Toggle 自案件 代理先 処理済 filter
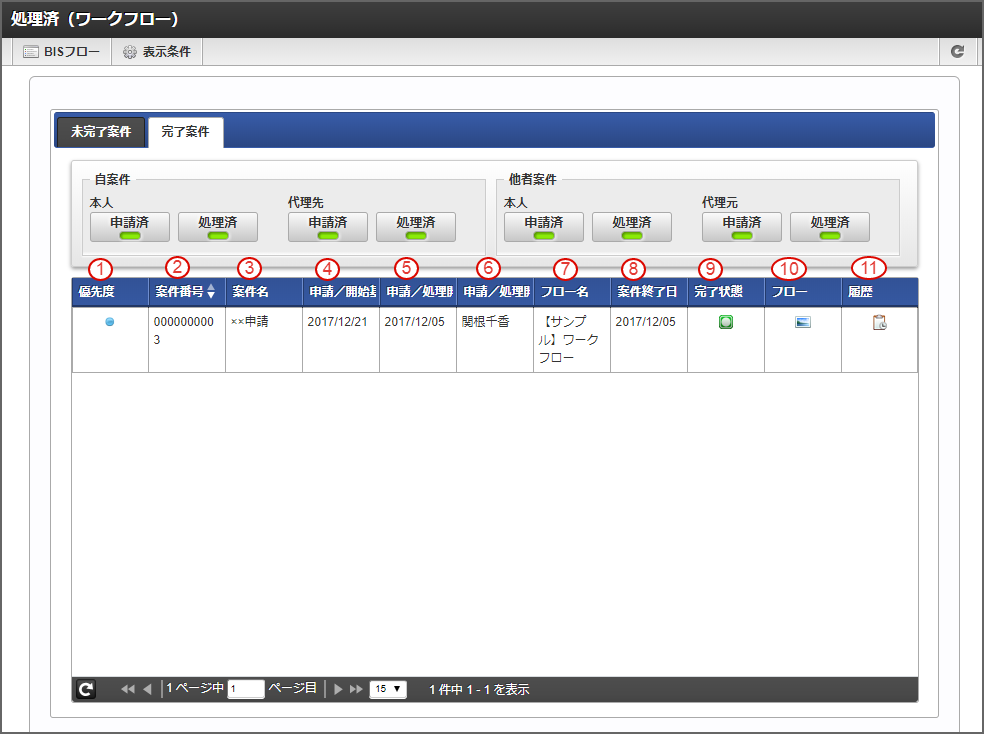984x734 pixels. tap(415, 226)
